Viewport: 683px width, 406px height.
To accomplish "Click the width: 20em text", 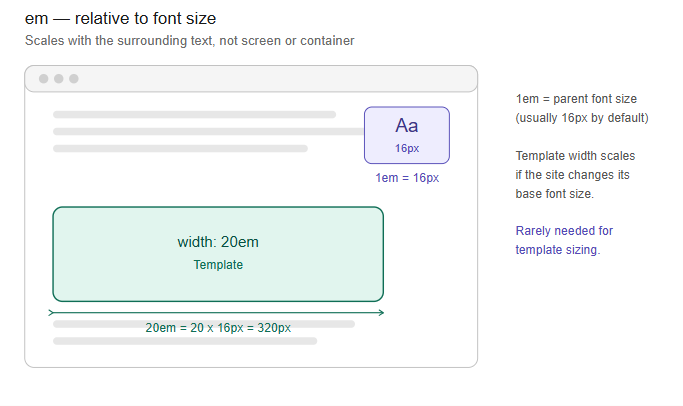I will tap(218, 242).
